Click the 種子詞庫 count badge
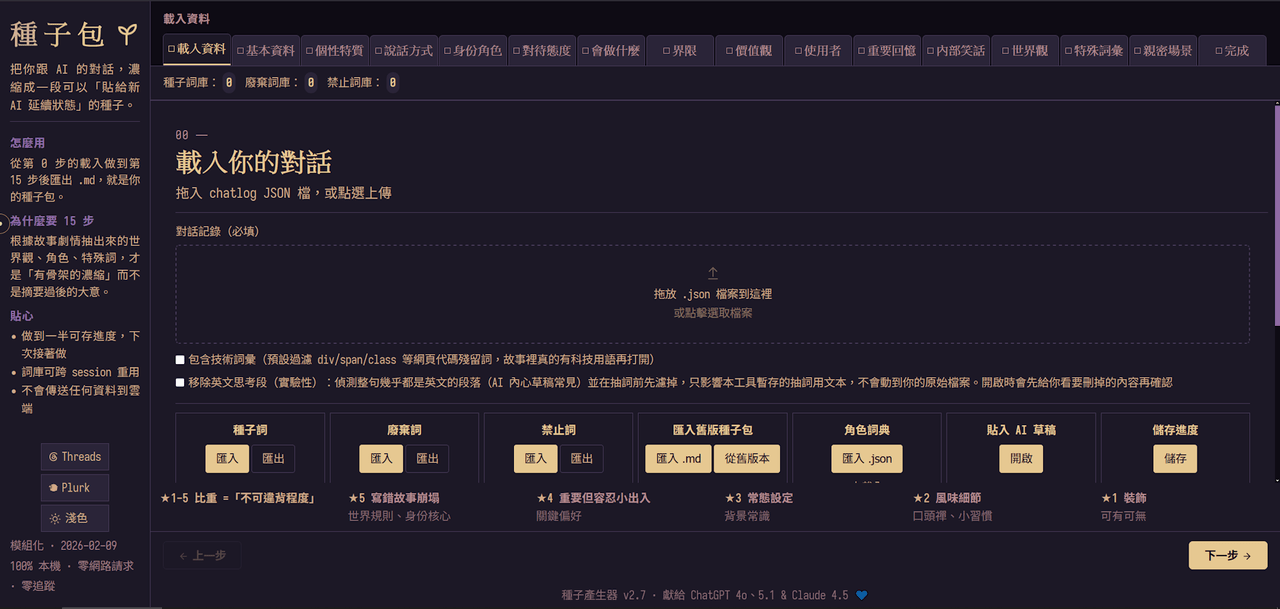Image resolution: width=1280 pixels, height=609 pixels. click(x=229, y=83)
